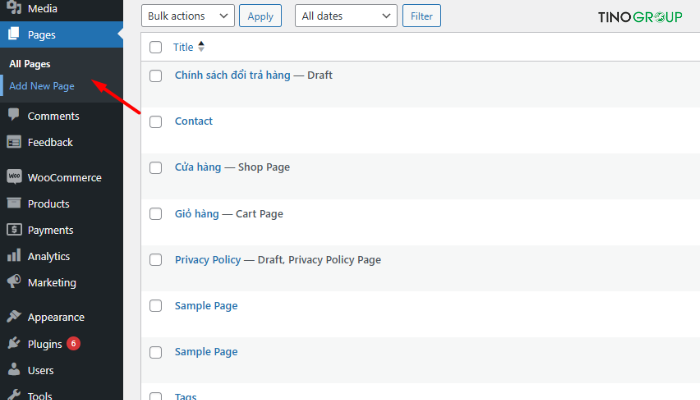Image resolution: width=700 pixels, height=400 pixels.
Task: Check the second Sample Page row
Action: (x=155, y=352)
